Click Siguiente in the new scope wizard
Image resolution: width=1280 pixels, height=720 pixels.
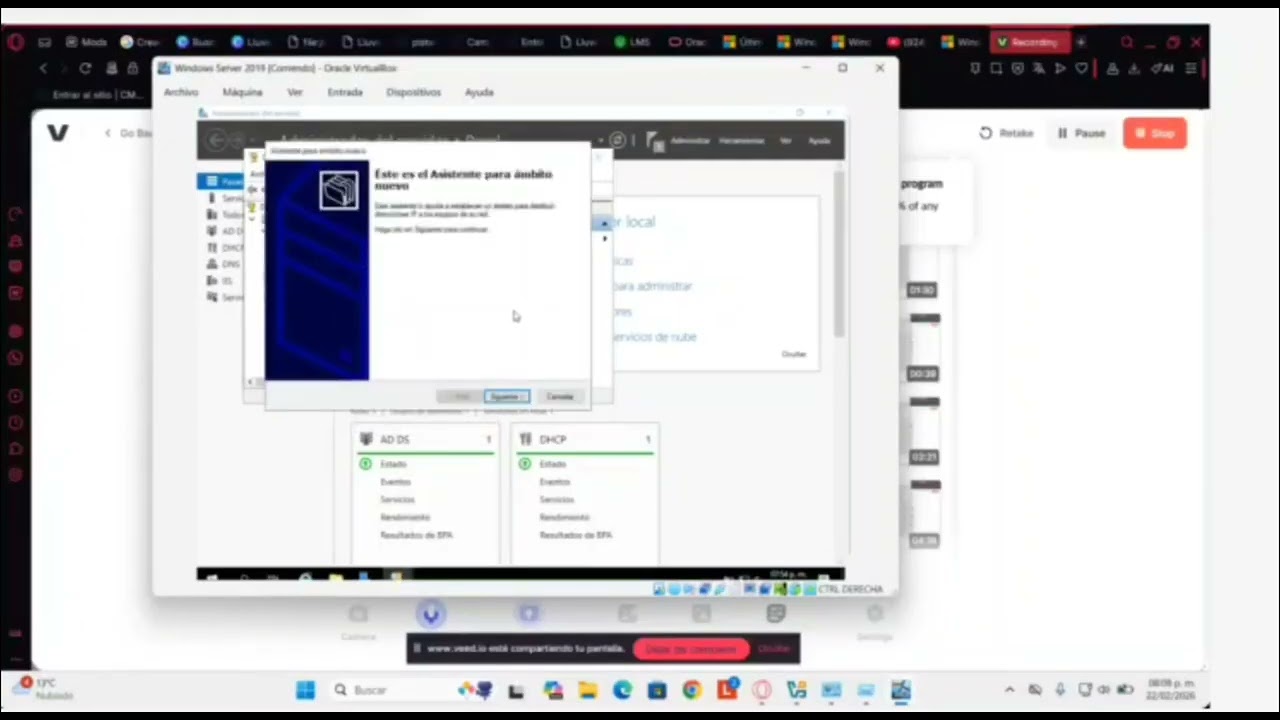[x=506, y=397]
